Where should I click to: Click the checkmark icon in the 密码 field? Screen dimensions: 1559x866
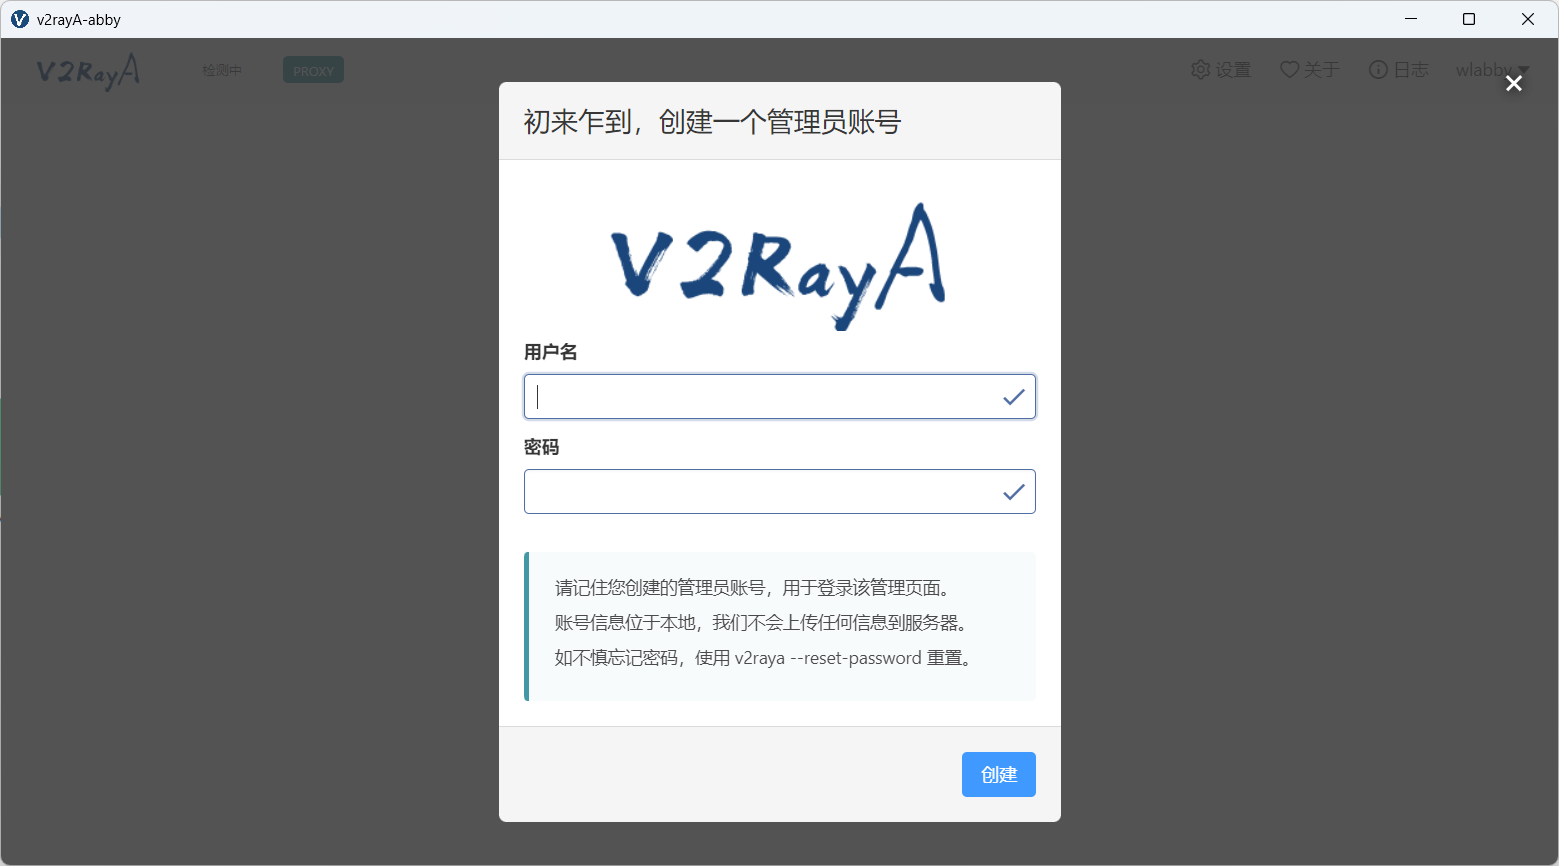point(1014,492)
